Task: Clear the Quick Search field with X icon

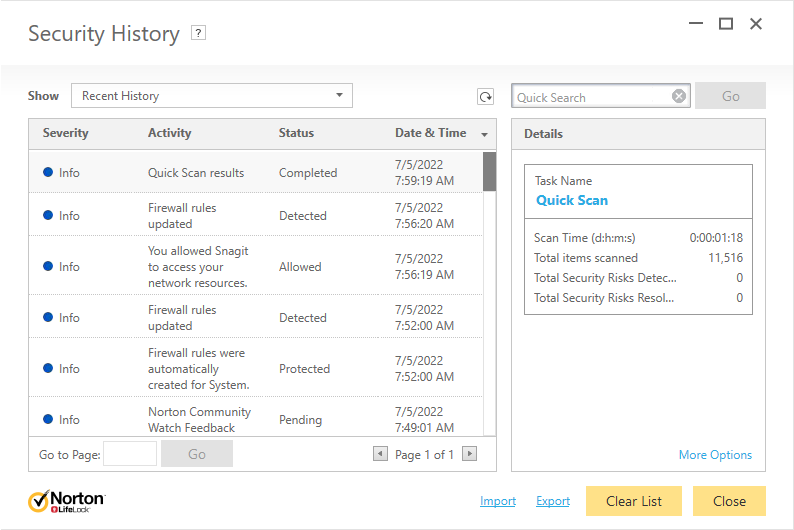Action: 679,97
